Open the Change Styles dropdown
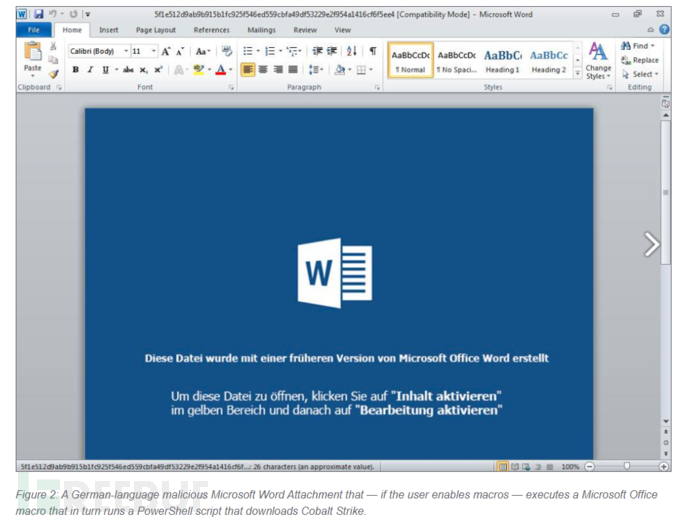The height and width of the screenshot is (521, 690). [598, 61]
